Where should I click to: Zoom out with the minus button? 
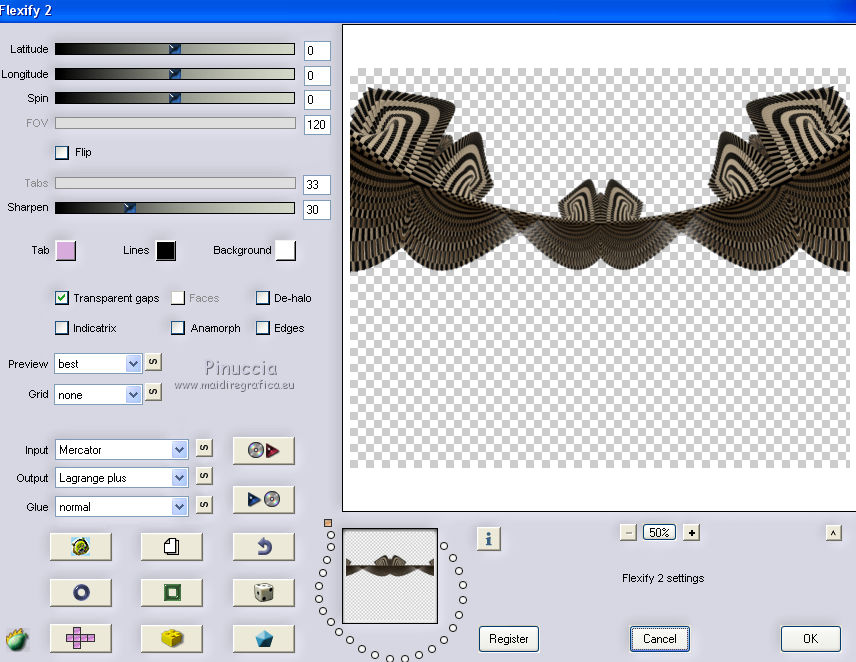pos(628,532)
